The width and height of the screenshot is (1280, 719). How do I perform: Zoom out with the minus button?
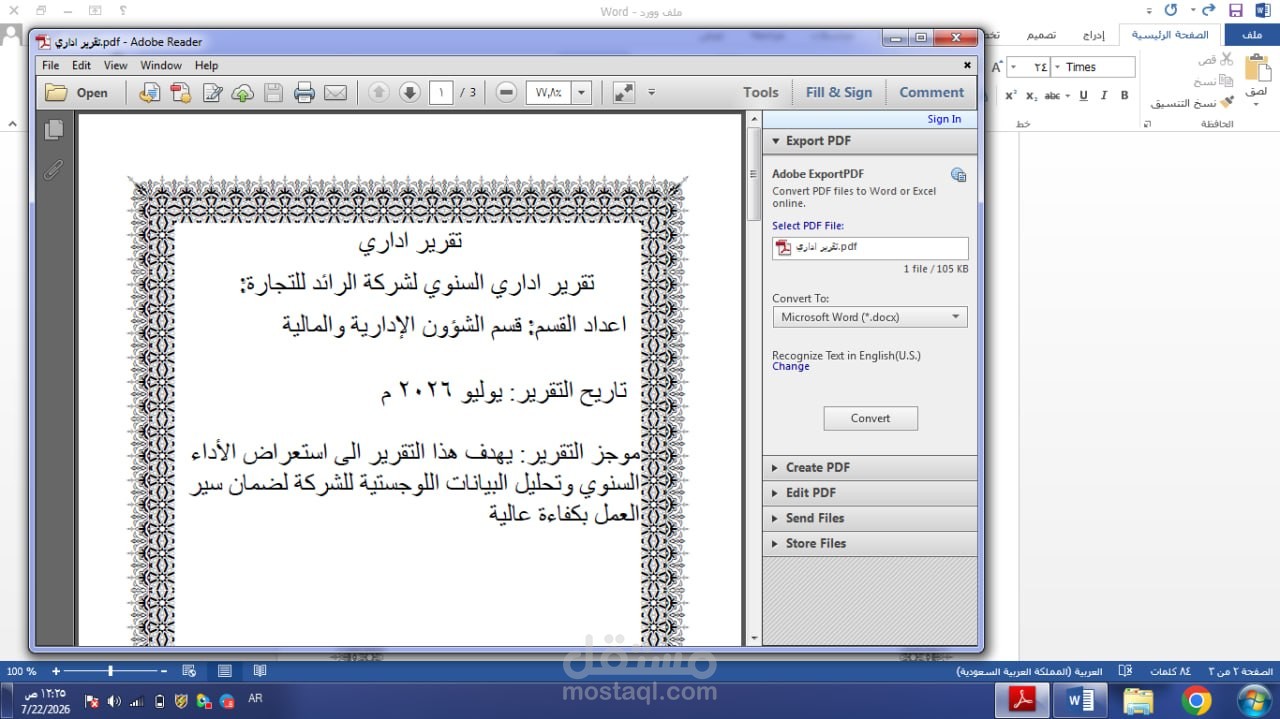(506, 92)
